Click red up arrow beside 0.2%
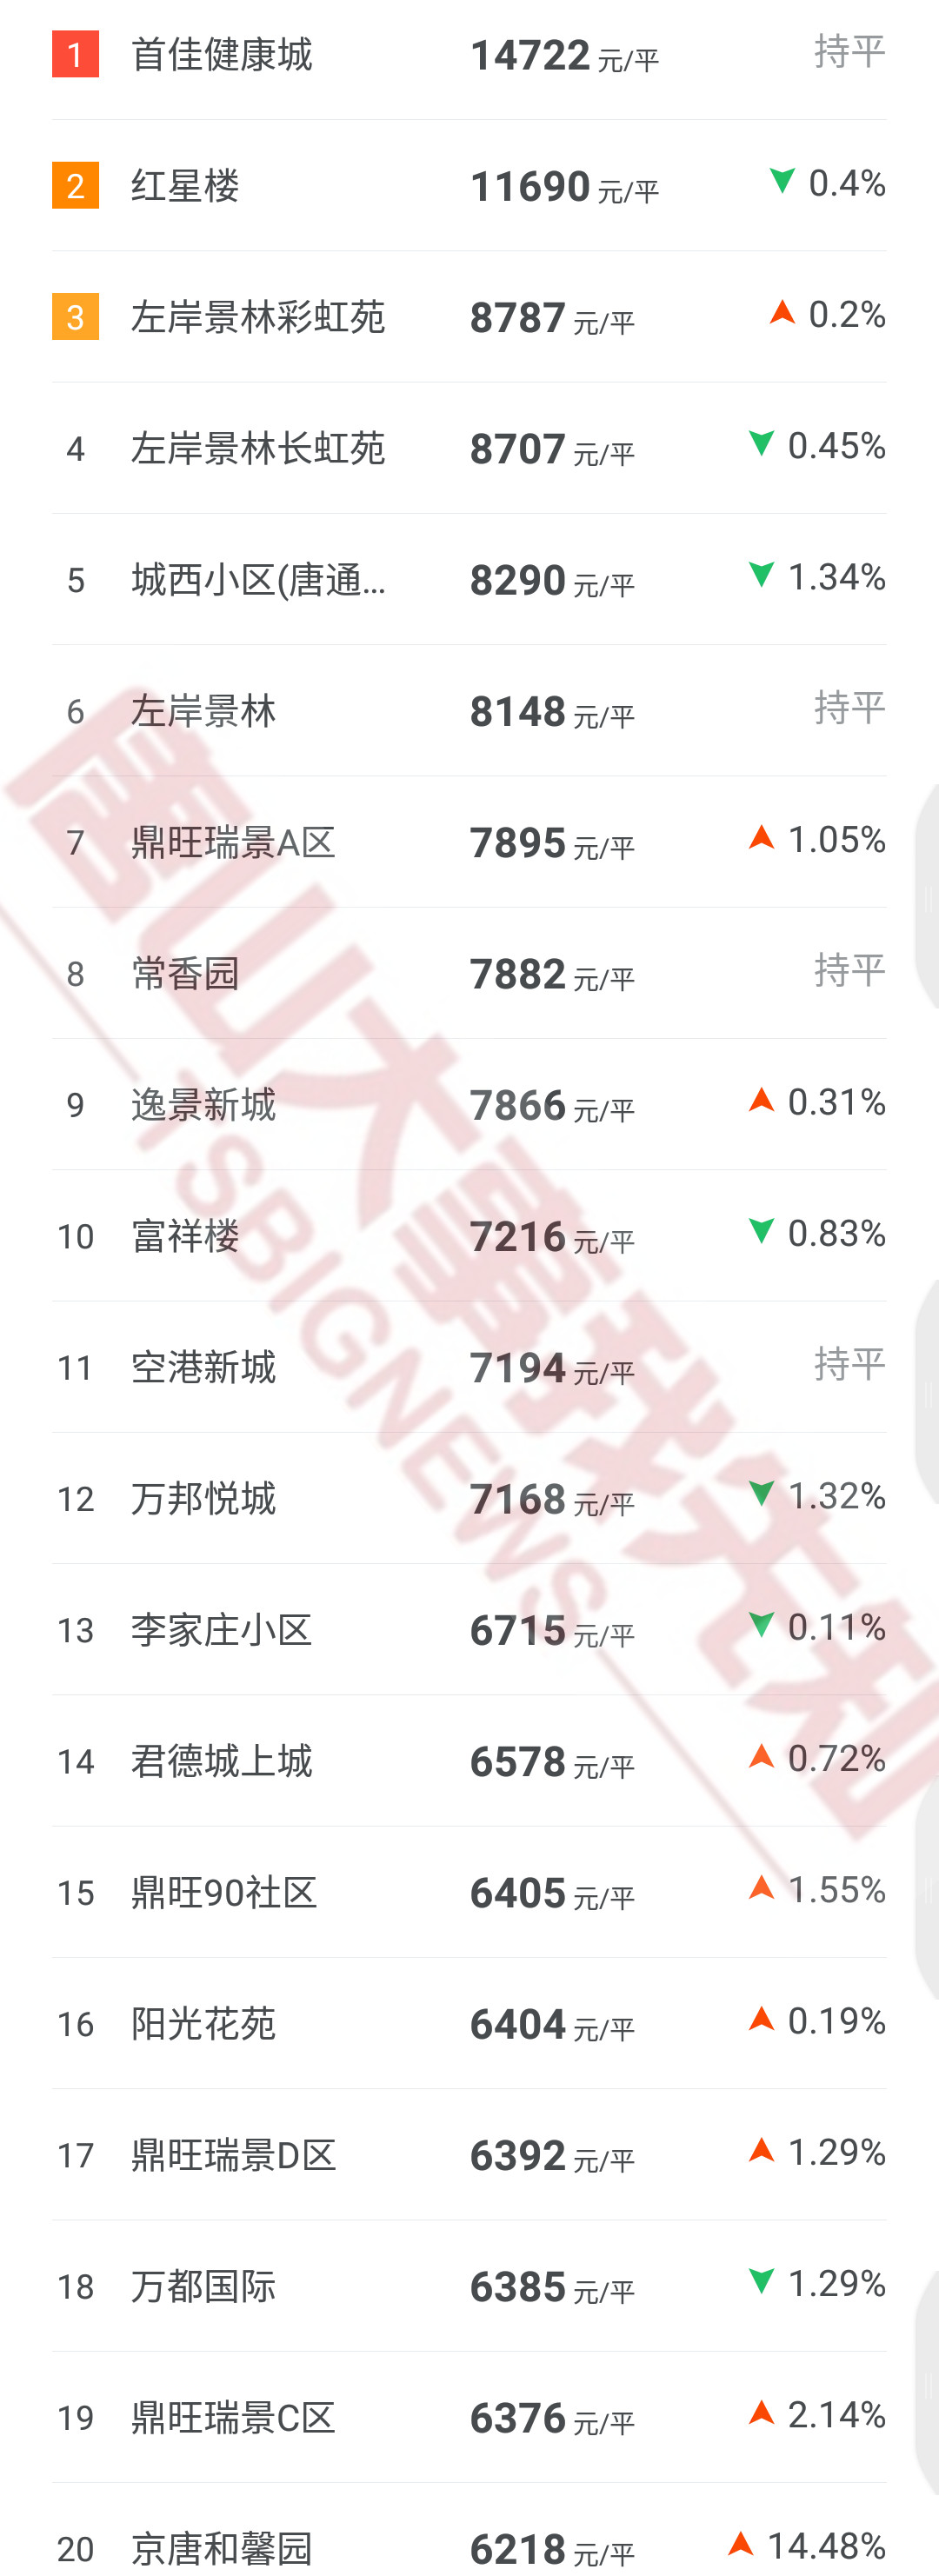Image resolution: width=939 pixels, height=2576 pixels. [782, 312]
